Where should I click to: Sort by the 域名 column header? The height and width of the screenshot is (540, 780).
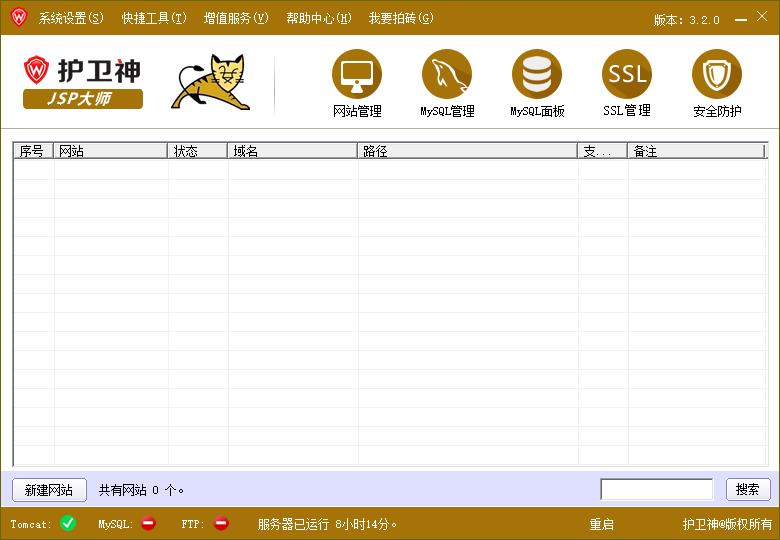[x=292, y=151]
